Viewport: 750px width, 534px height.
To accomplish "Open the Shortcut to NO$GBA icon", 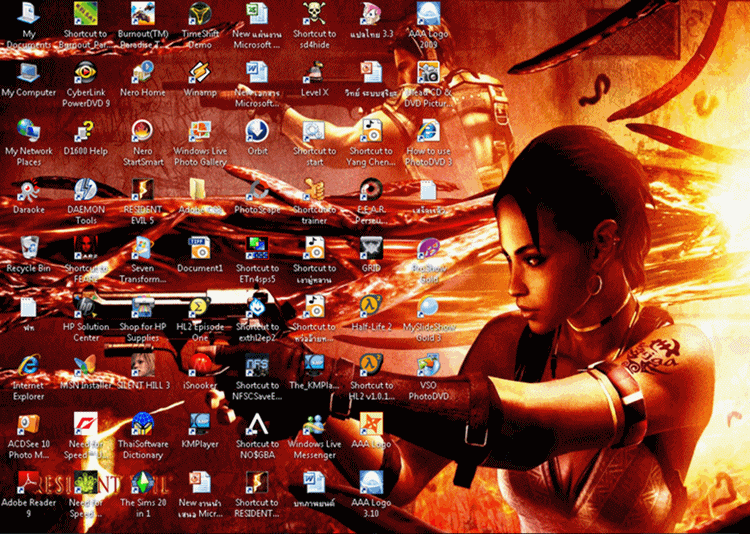I will pos(257,424).
